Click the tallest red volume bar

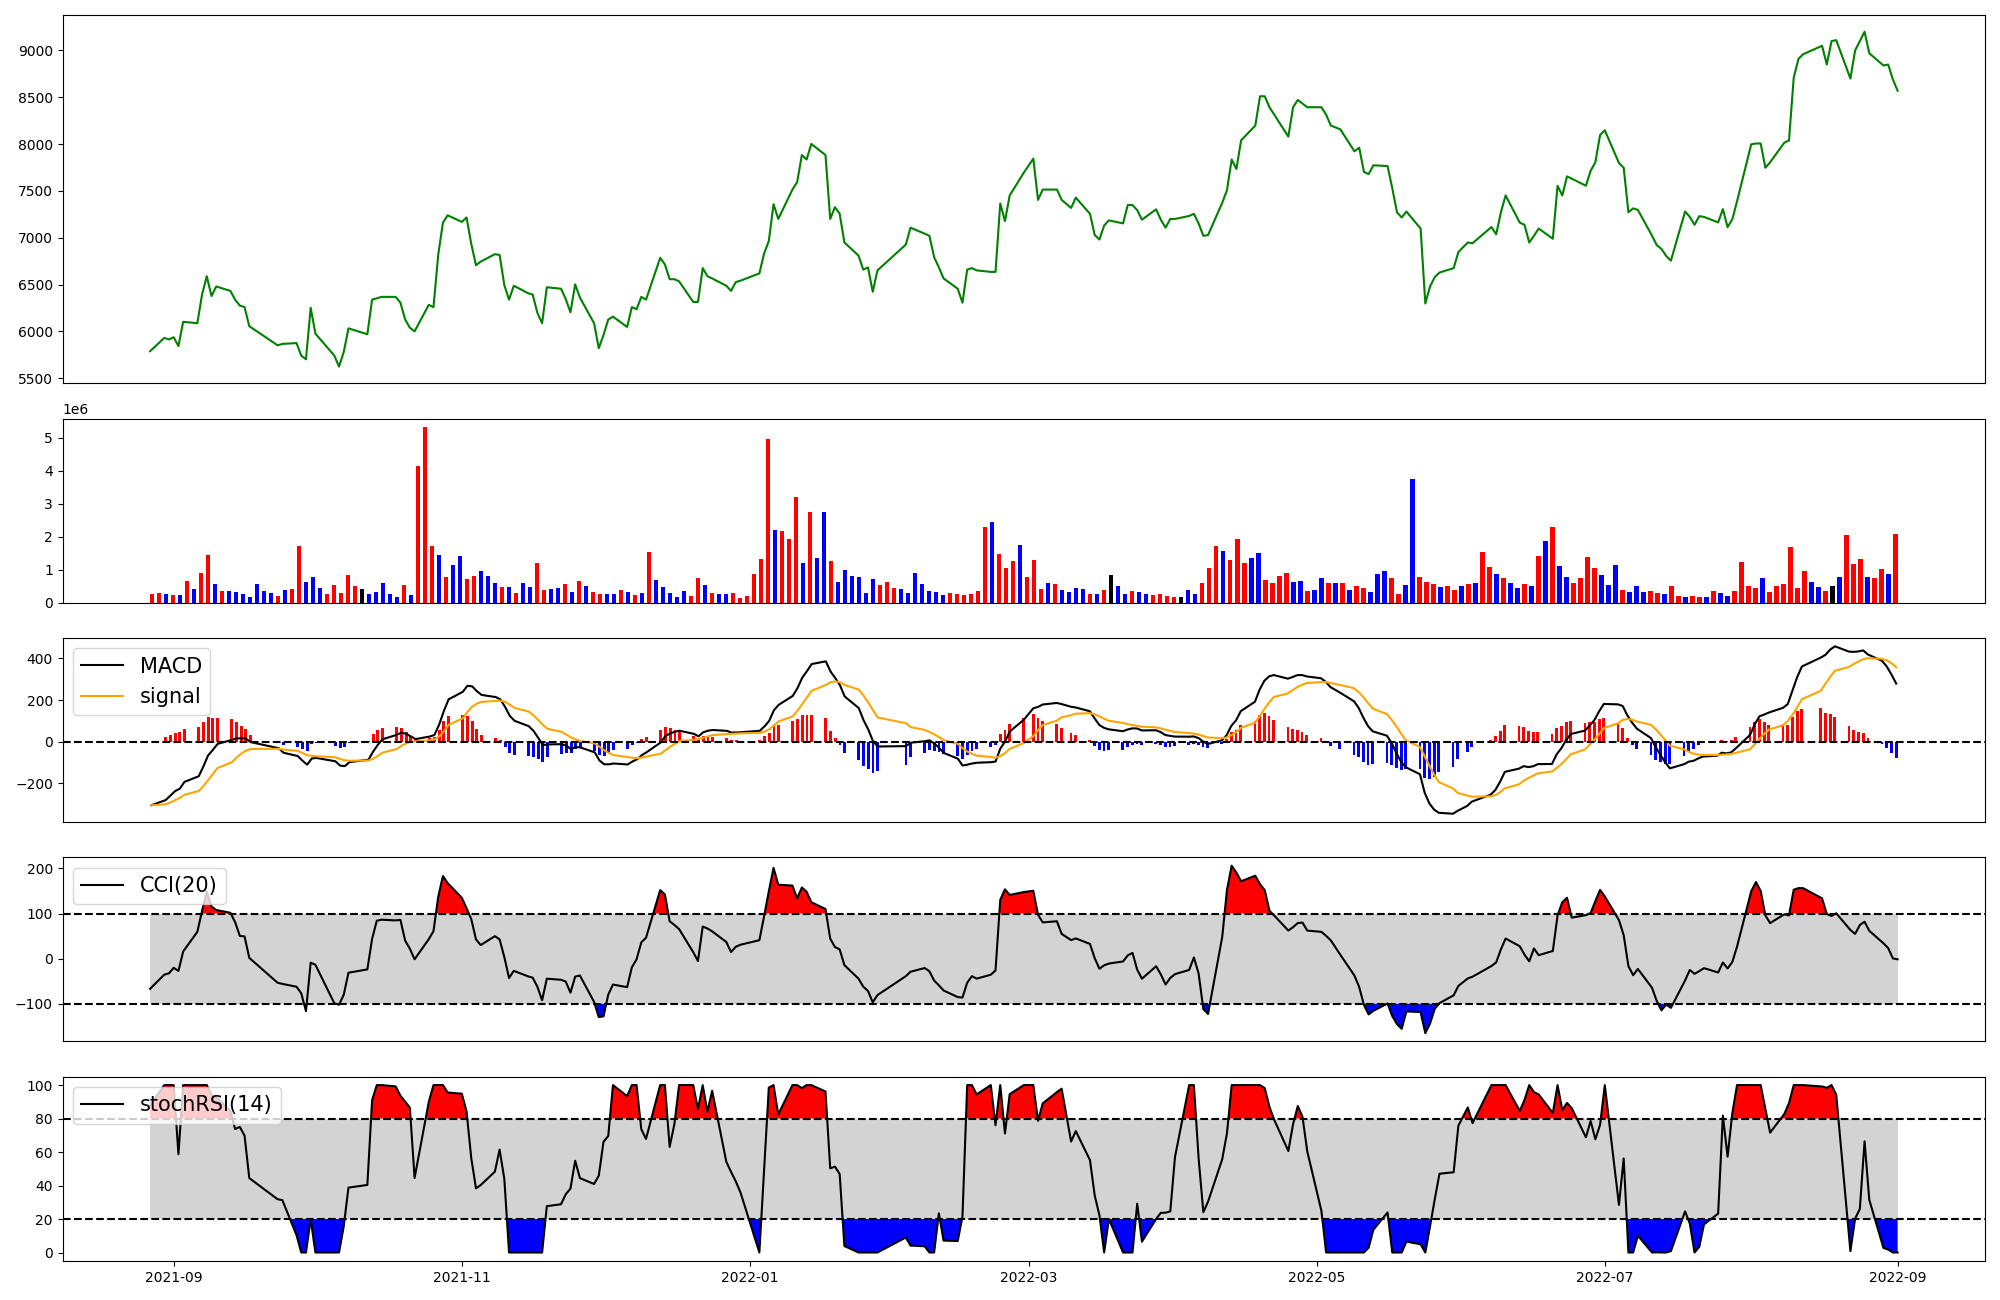pyautogui.click(x=425, y=515)
